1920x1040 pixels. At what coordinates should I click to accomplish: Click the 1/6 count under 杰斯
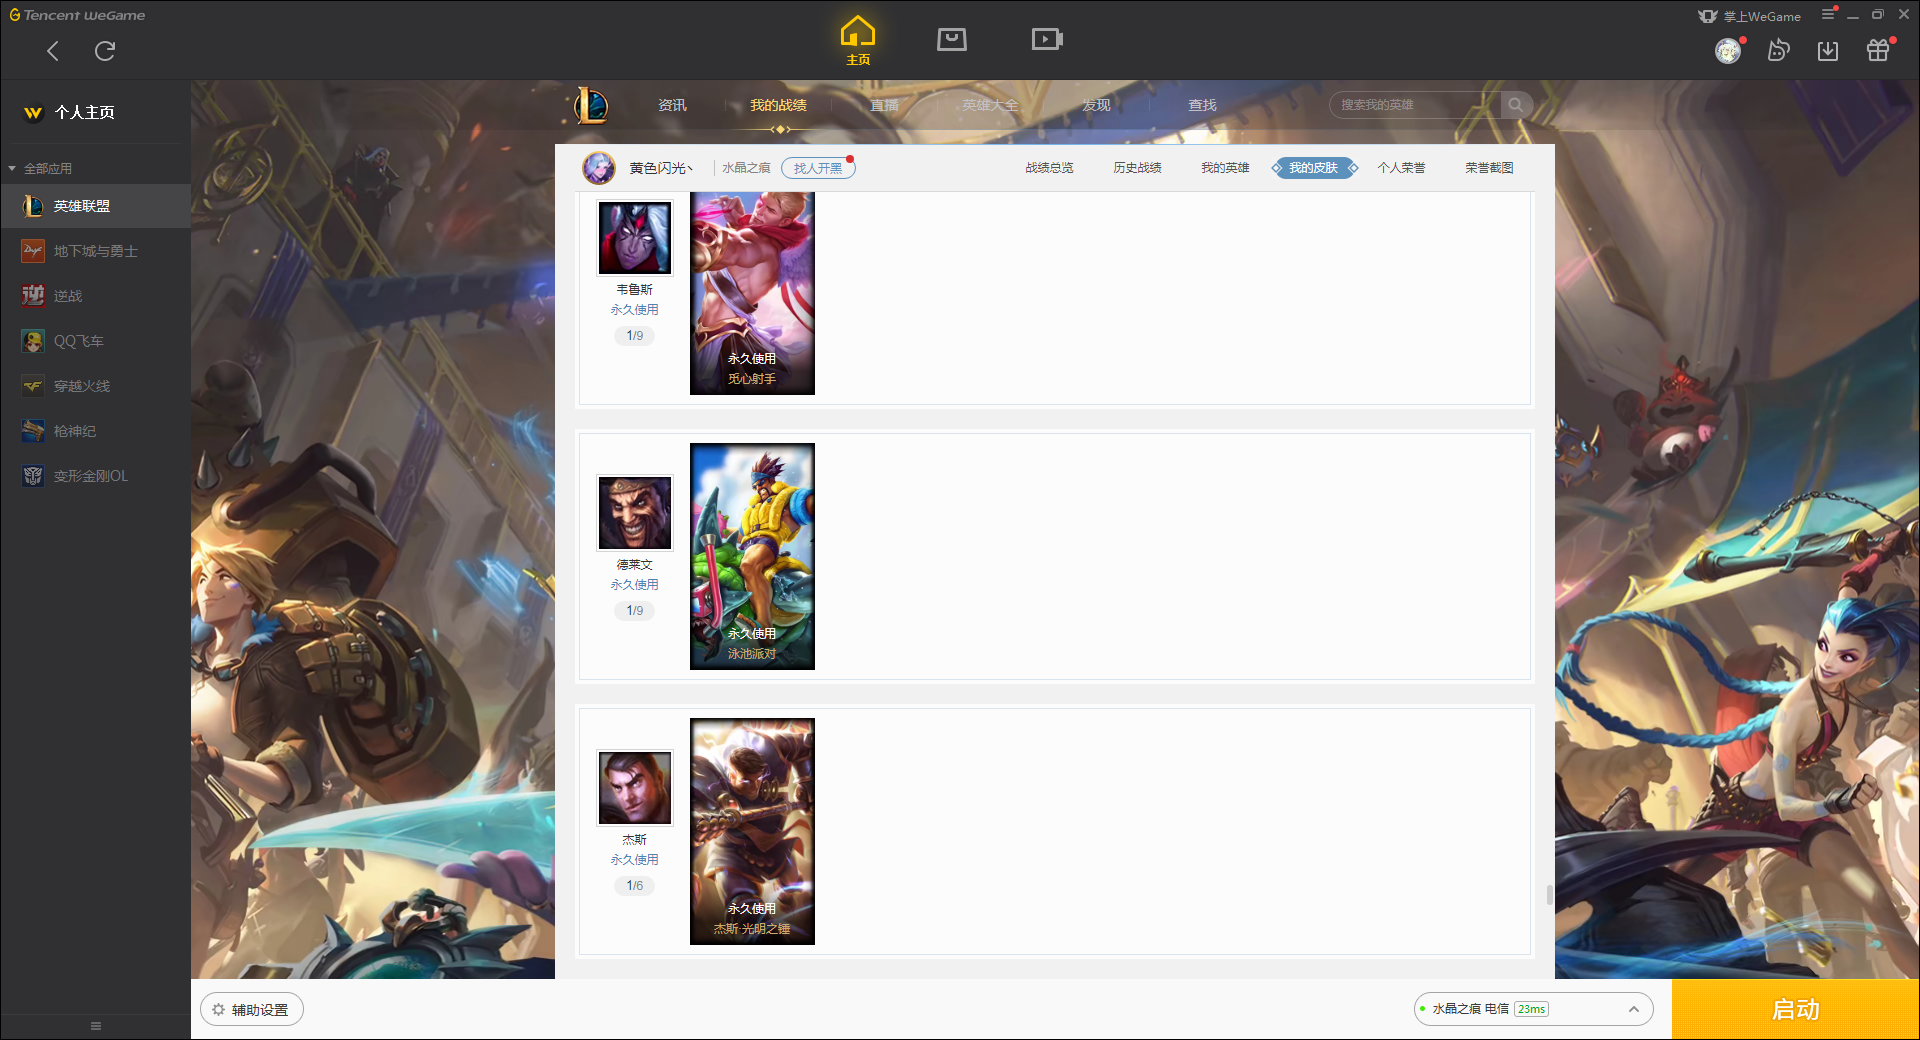(x=635, y=886)
